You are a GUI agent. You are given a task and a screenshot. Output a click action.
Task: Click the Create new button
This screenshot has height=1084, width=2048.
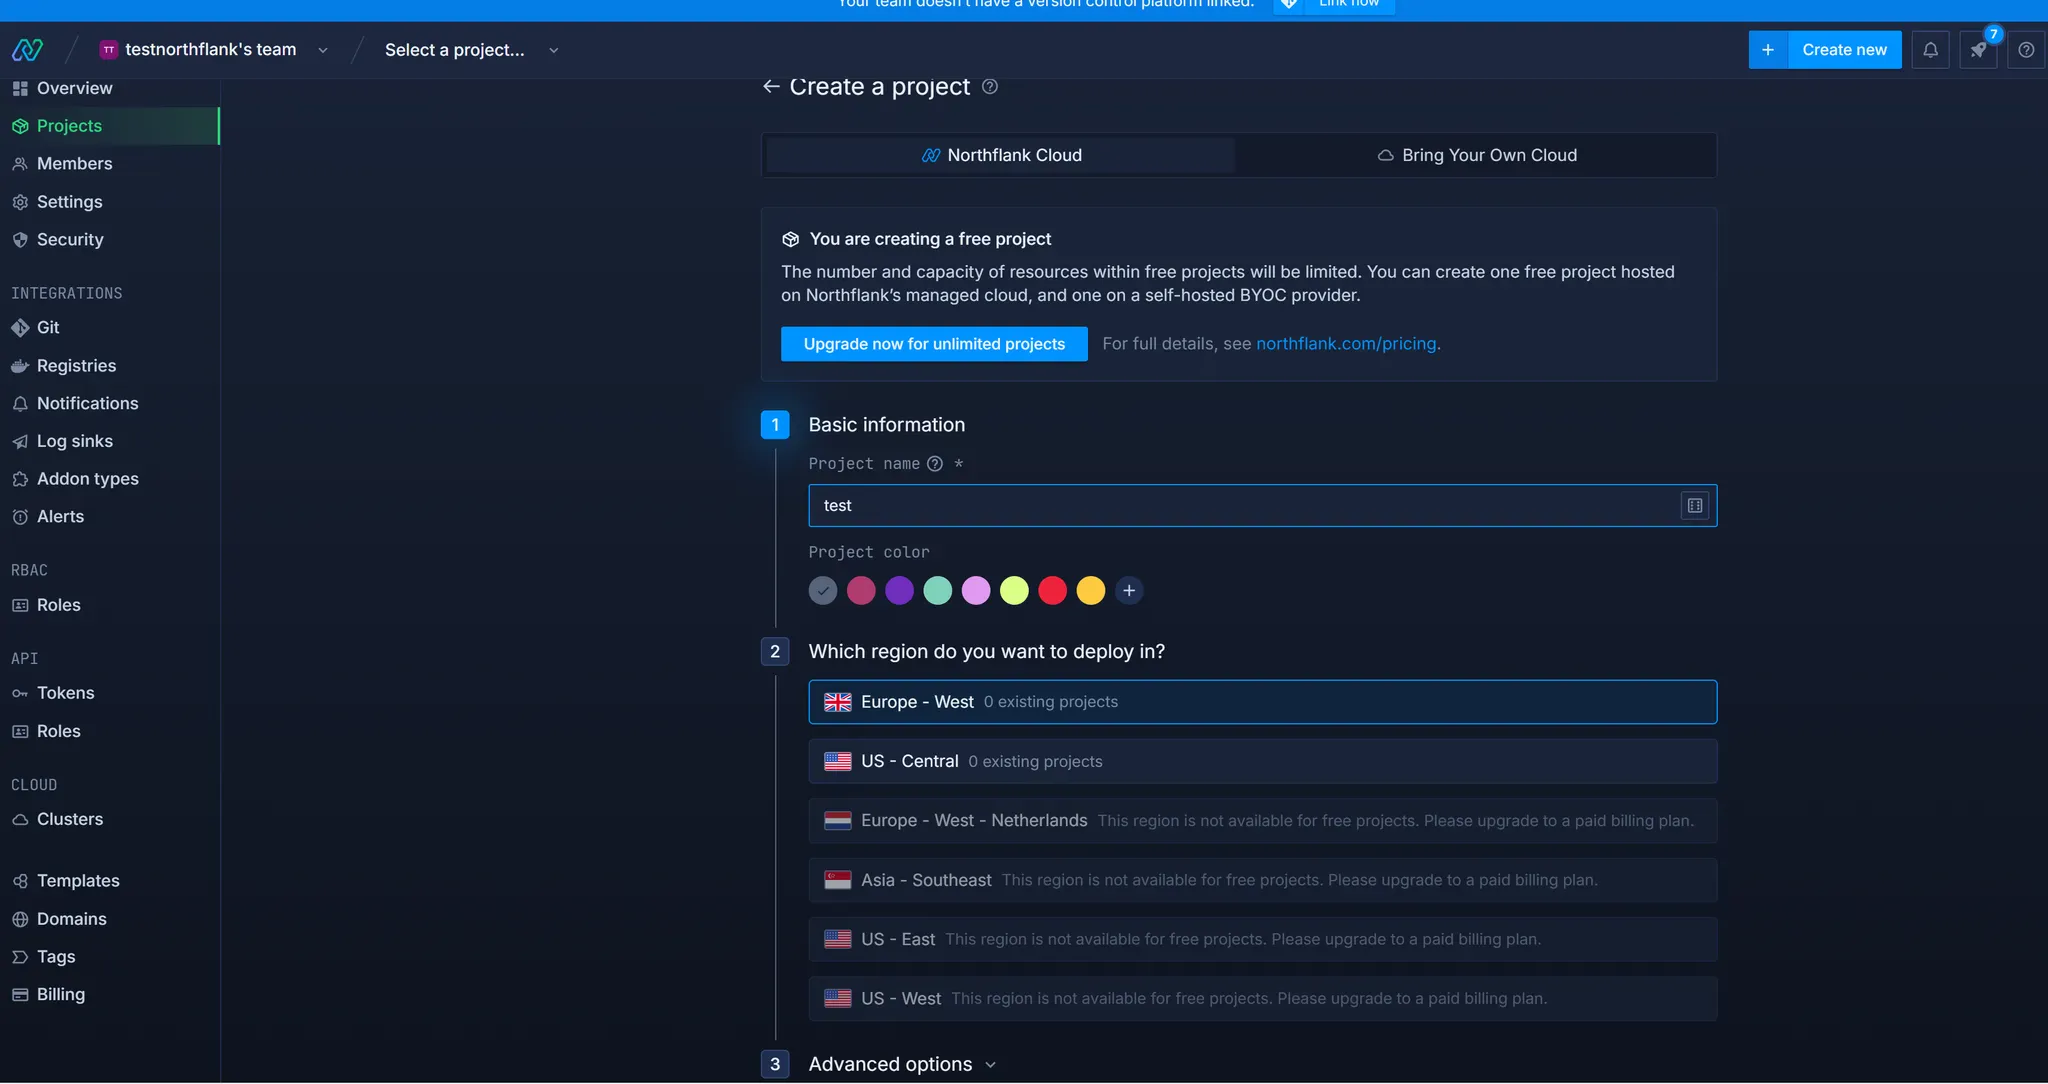pos(1844,50)
